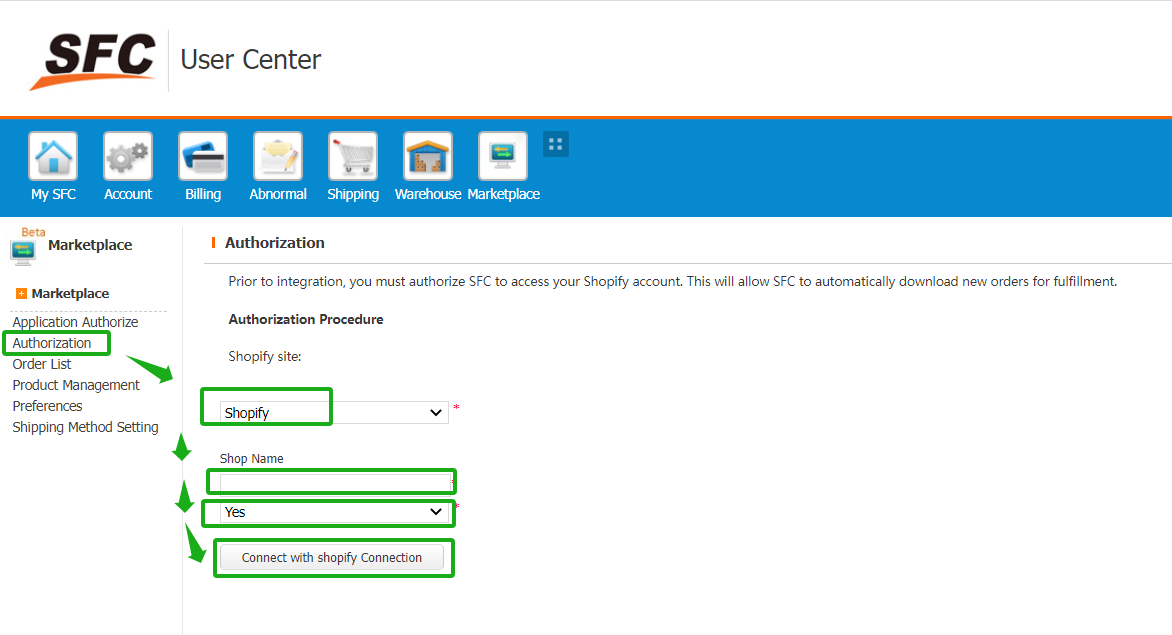Open Product Management in sidebar
1172x635 pixels.
76,385
